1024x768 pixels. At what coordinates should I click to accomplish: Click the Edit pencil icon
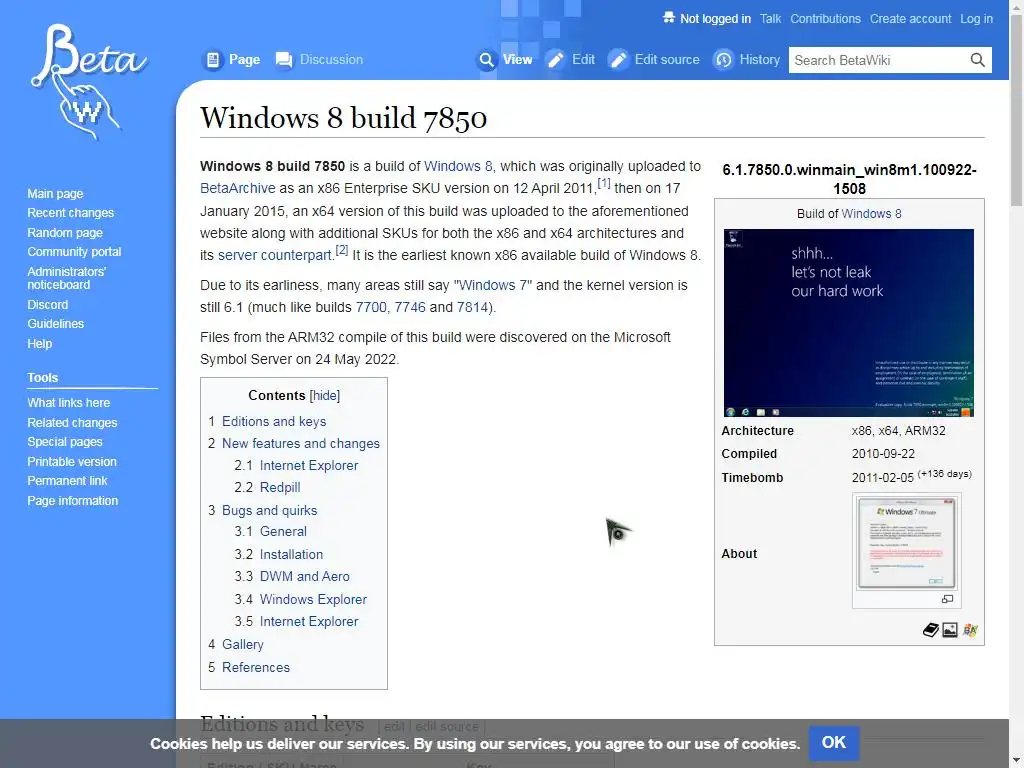pyautogui.click(x=556, y=60)
